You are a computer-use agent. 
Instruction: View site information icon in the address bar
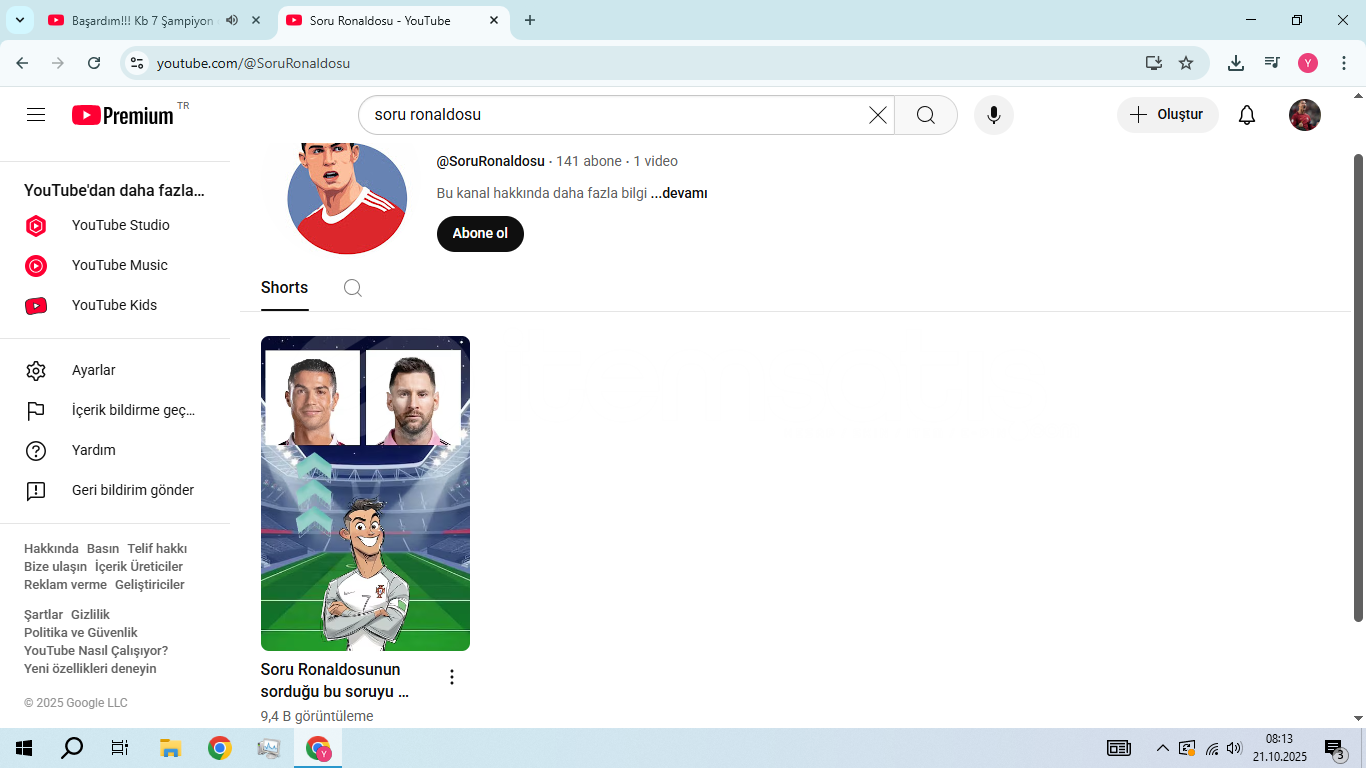(x=138, y=63)
